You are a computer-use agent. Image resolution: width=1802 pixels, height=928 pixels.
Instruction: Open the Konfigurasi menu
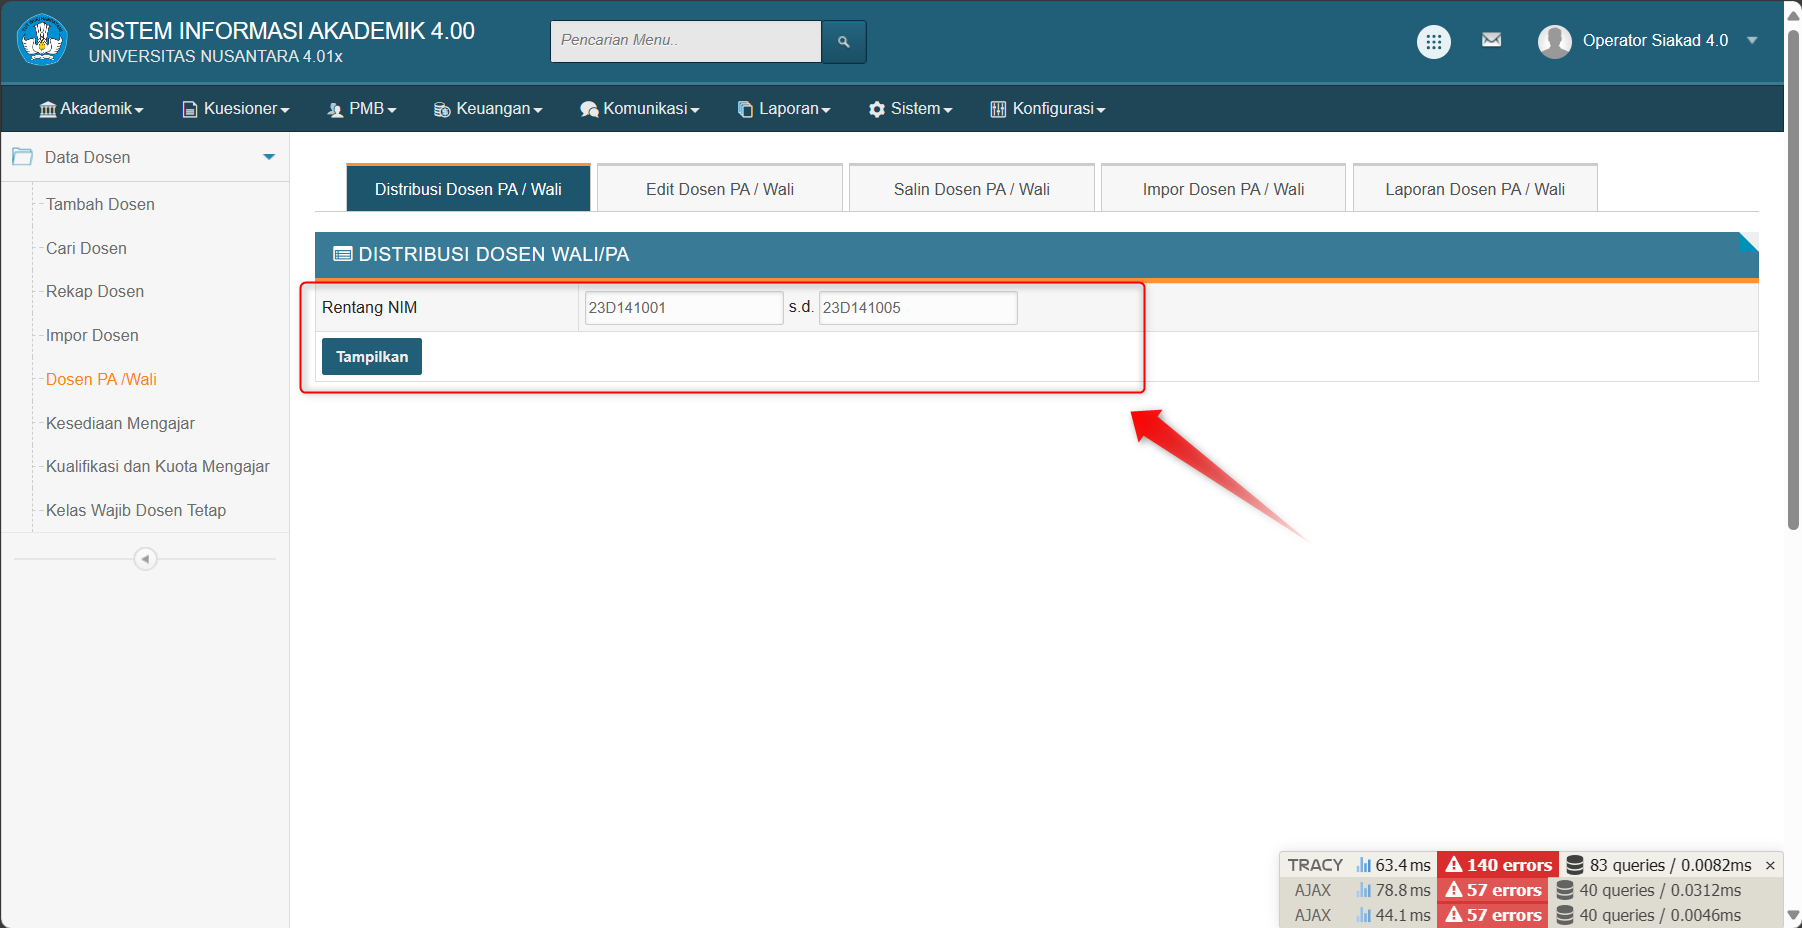pyautogui.click(x=1047, y=109)
